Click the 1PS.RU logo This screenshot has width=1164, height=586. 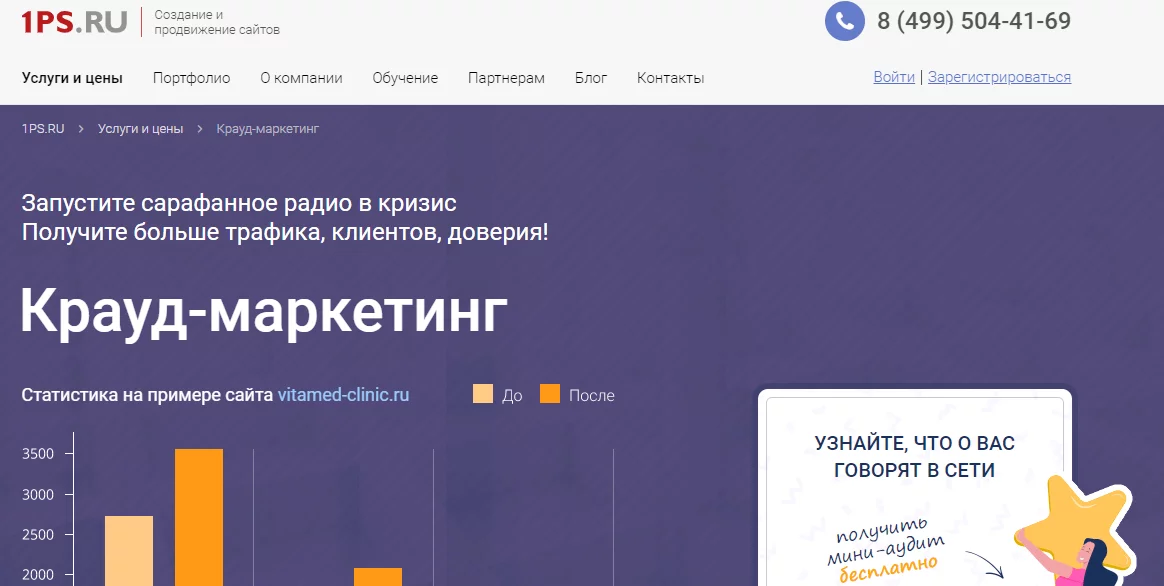[x=74, y=22]
